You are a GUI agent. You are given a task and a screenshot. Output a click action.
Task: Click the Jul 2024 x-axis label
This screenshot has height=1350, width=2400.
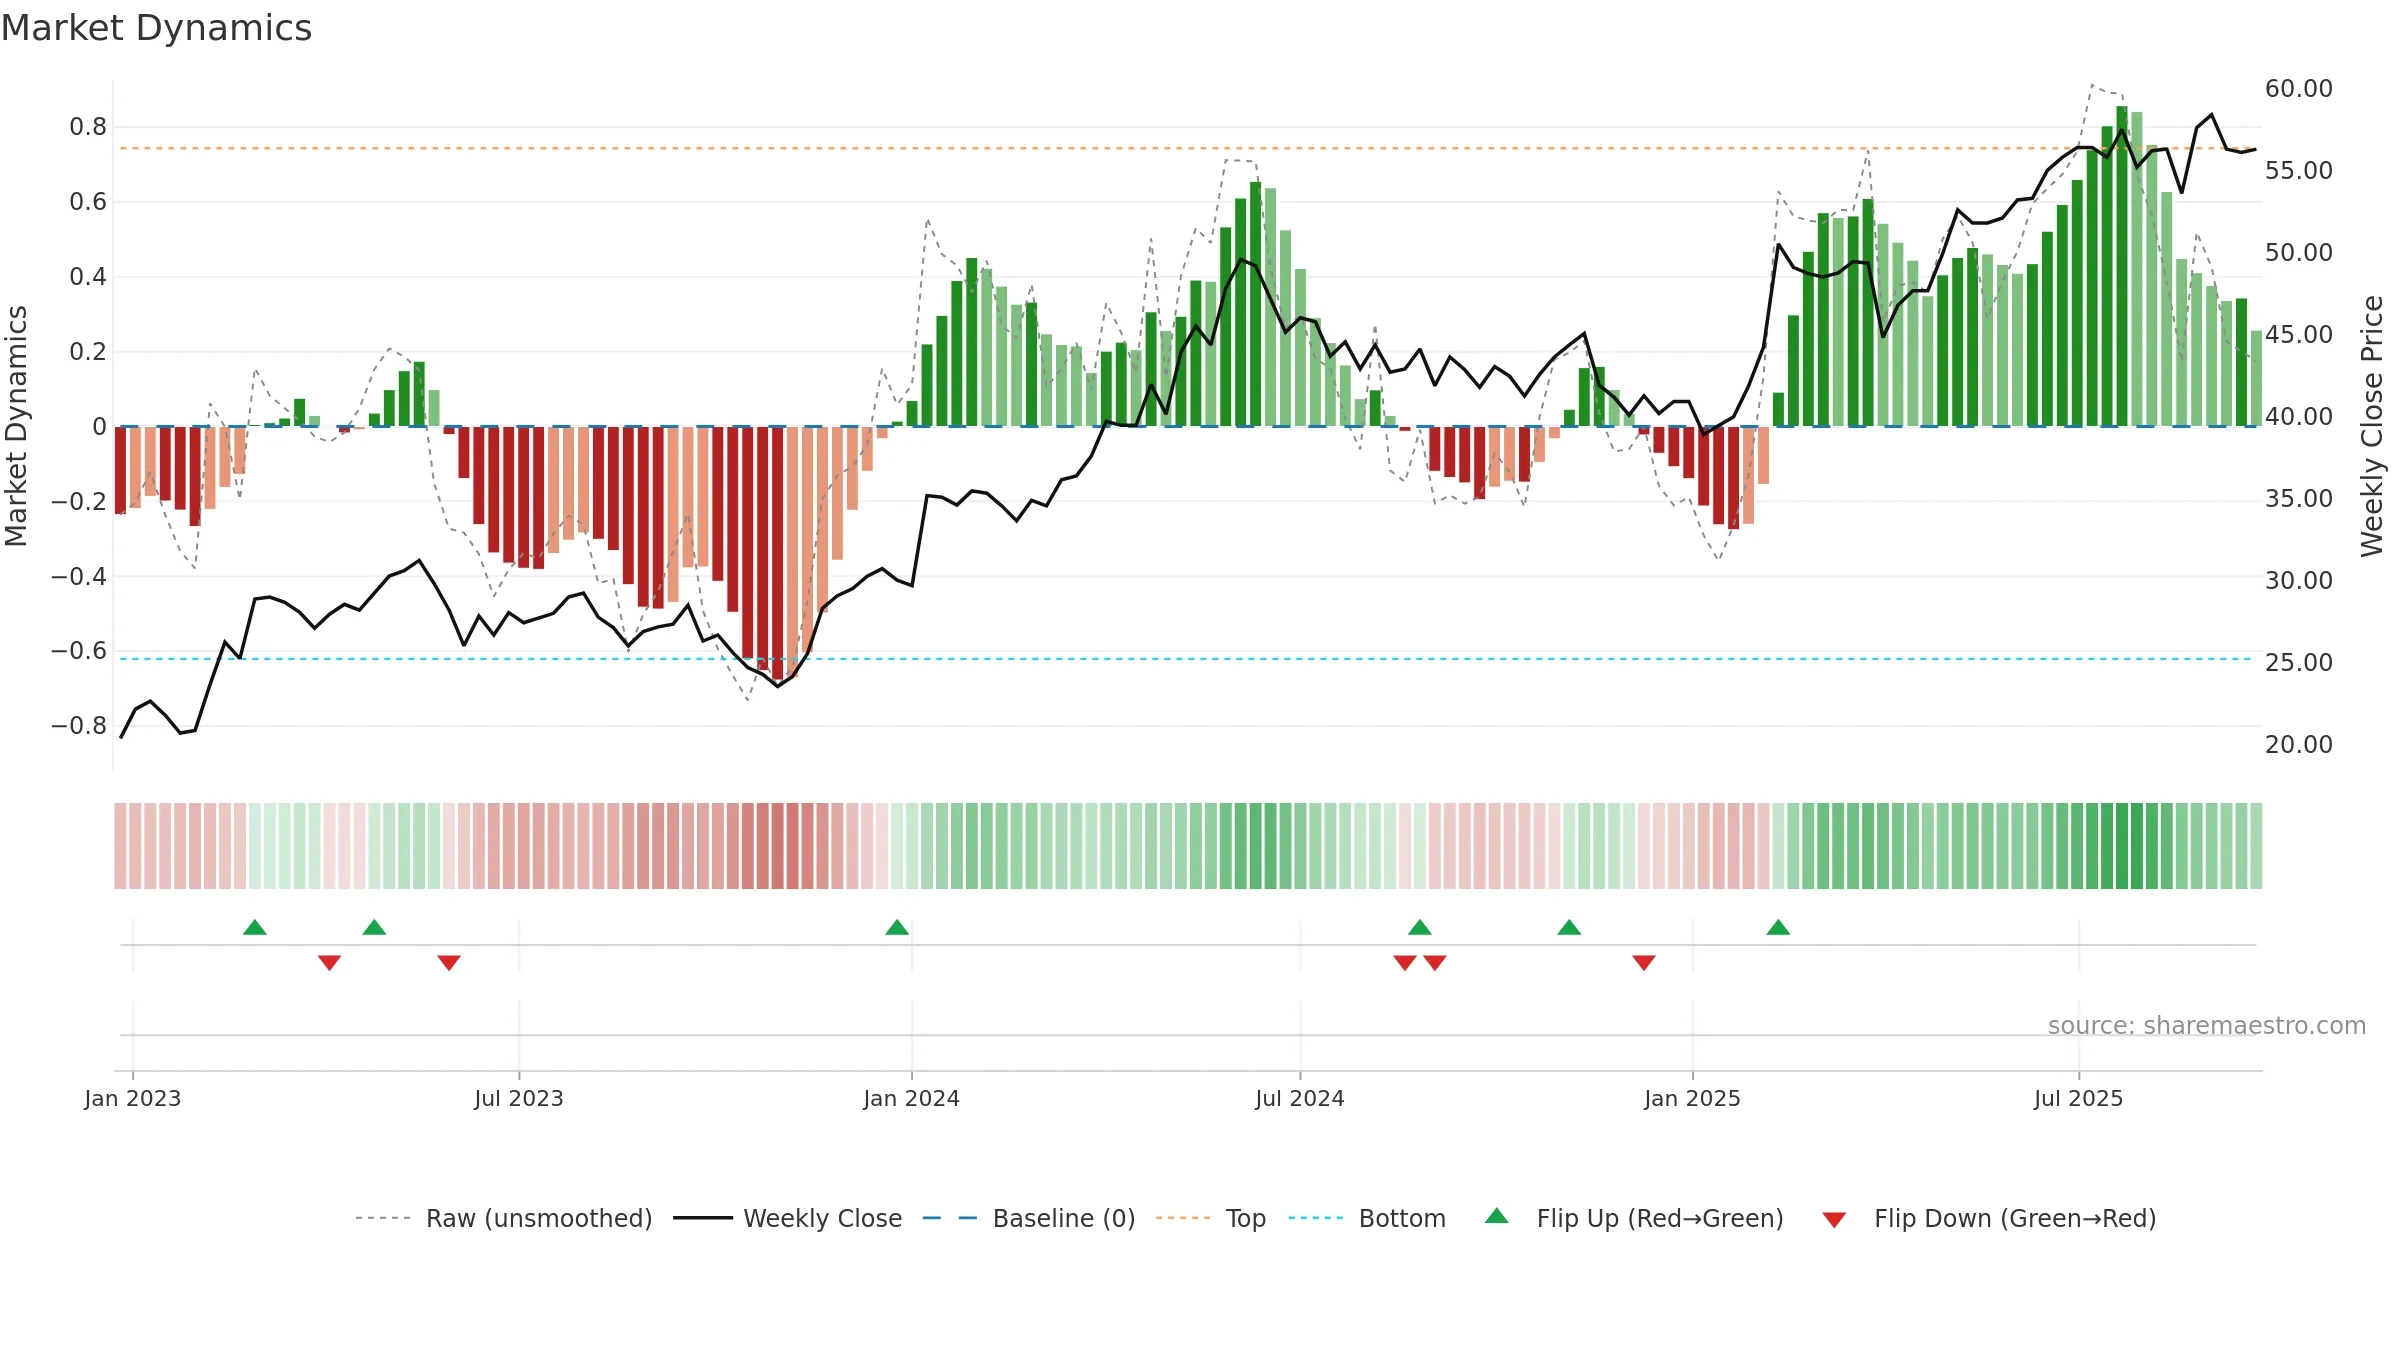coord(1300,1099)
